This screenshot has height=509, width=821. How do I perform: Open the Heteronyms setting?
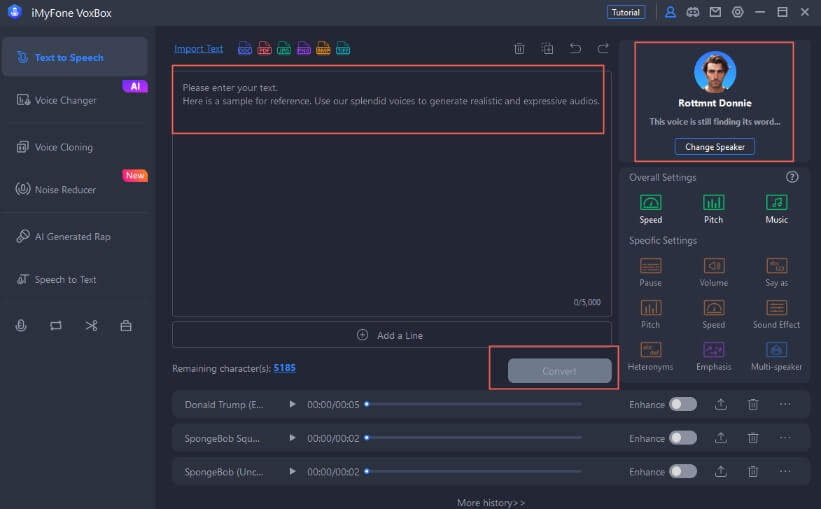[651, 356]
